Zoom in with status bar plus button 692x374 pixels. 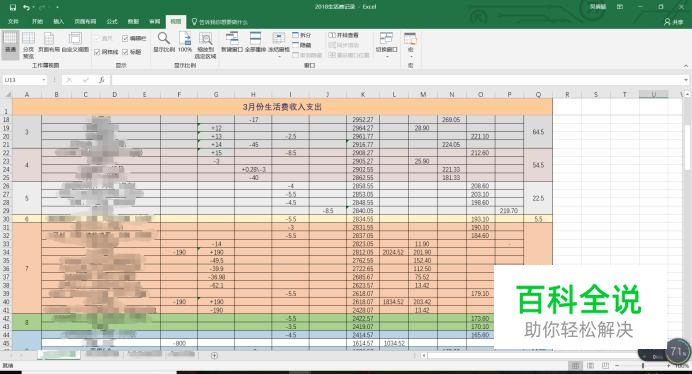668,366
